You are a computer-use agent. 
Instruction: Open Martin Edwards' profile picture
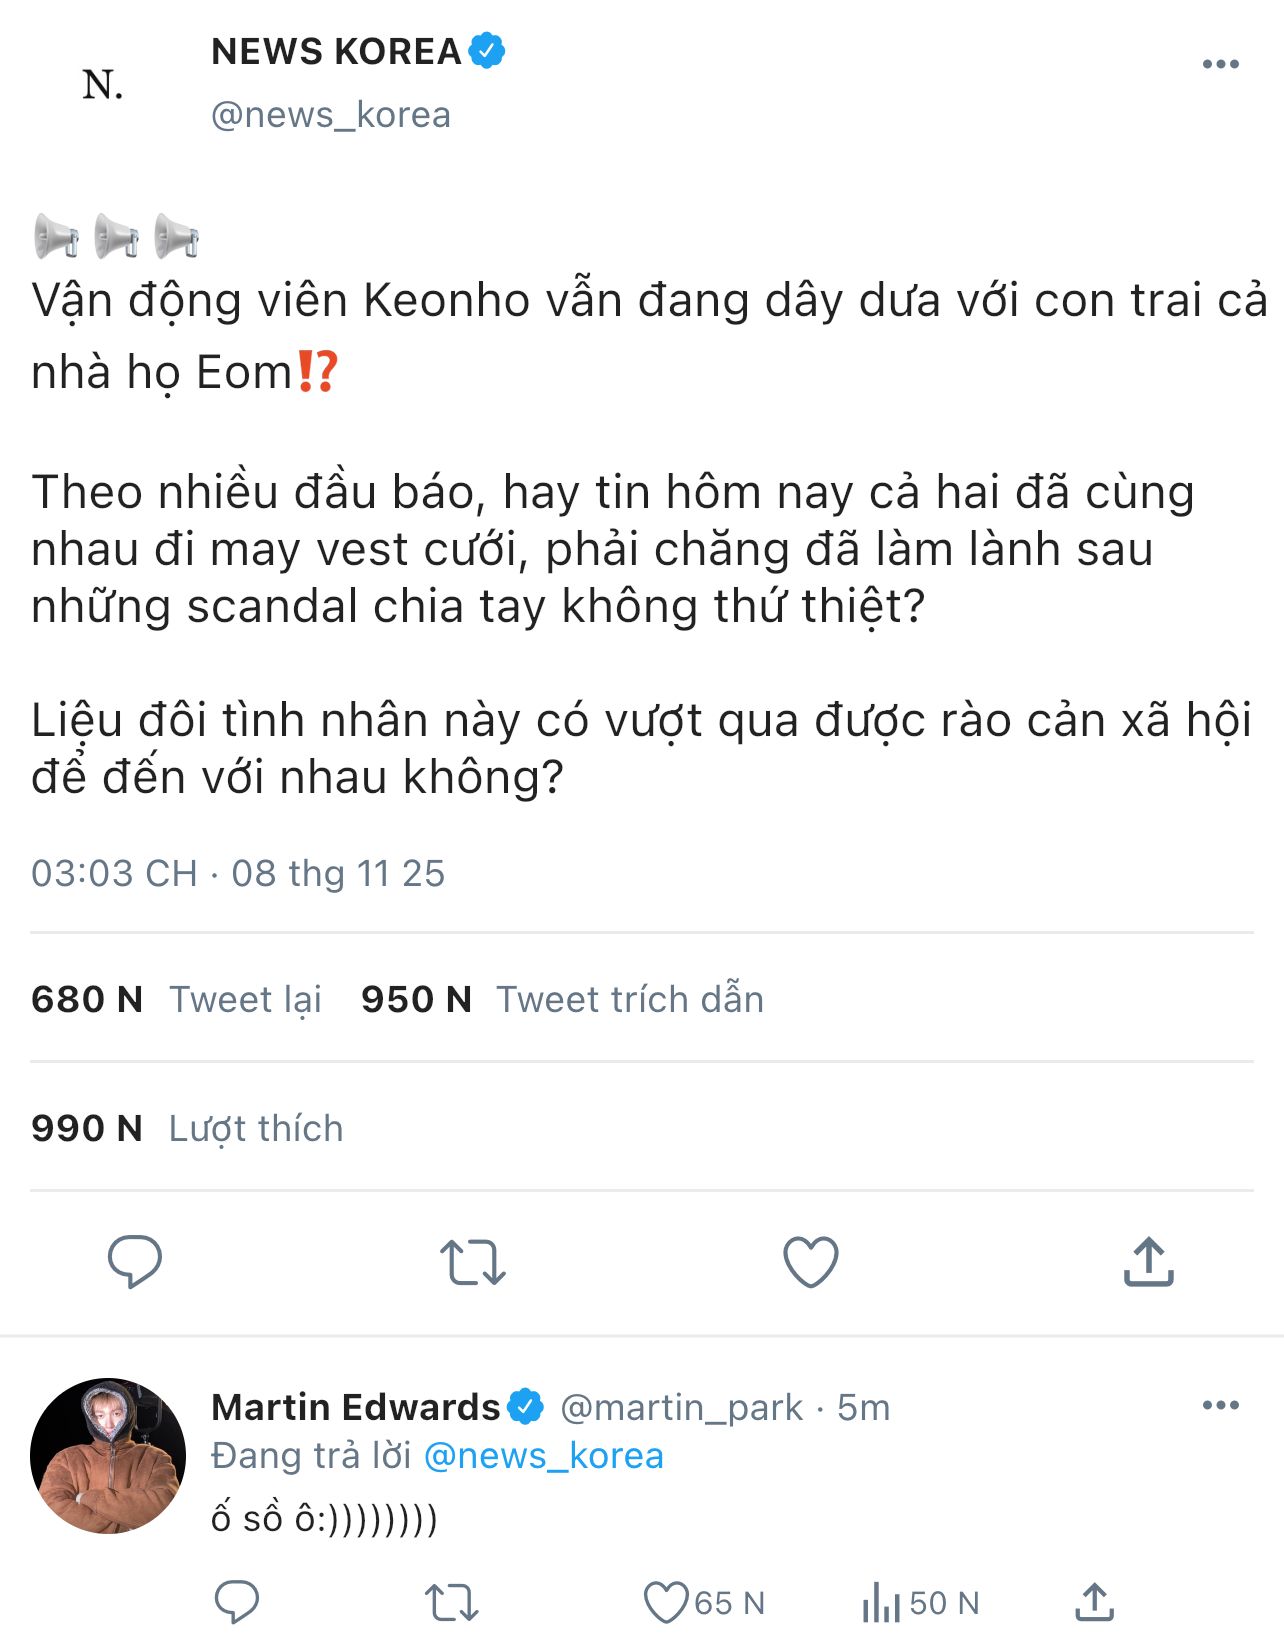[108, 1456]
